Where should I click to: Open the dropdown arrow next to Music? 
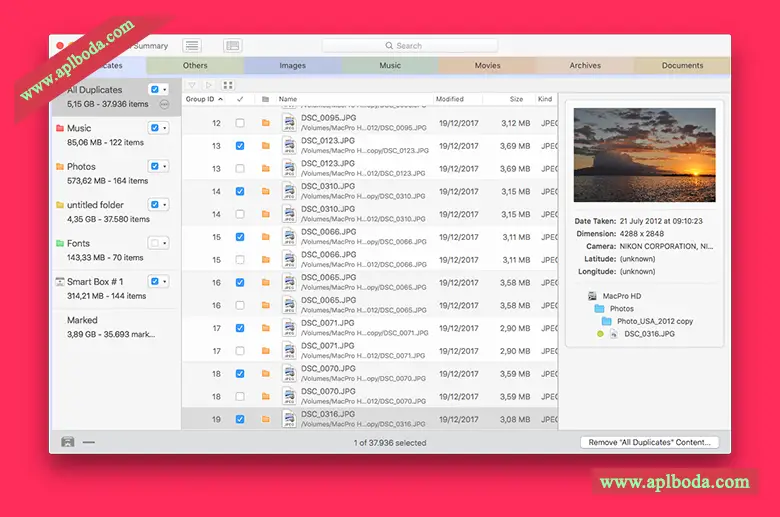pyautogui.click(x=164, y=128)
